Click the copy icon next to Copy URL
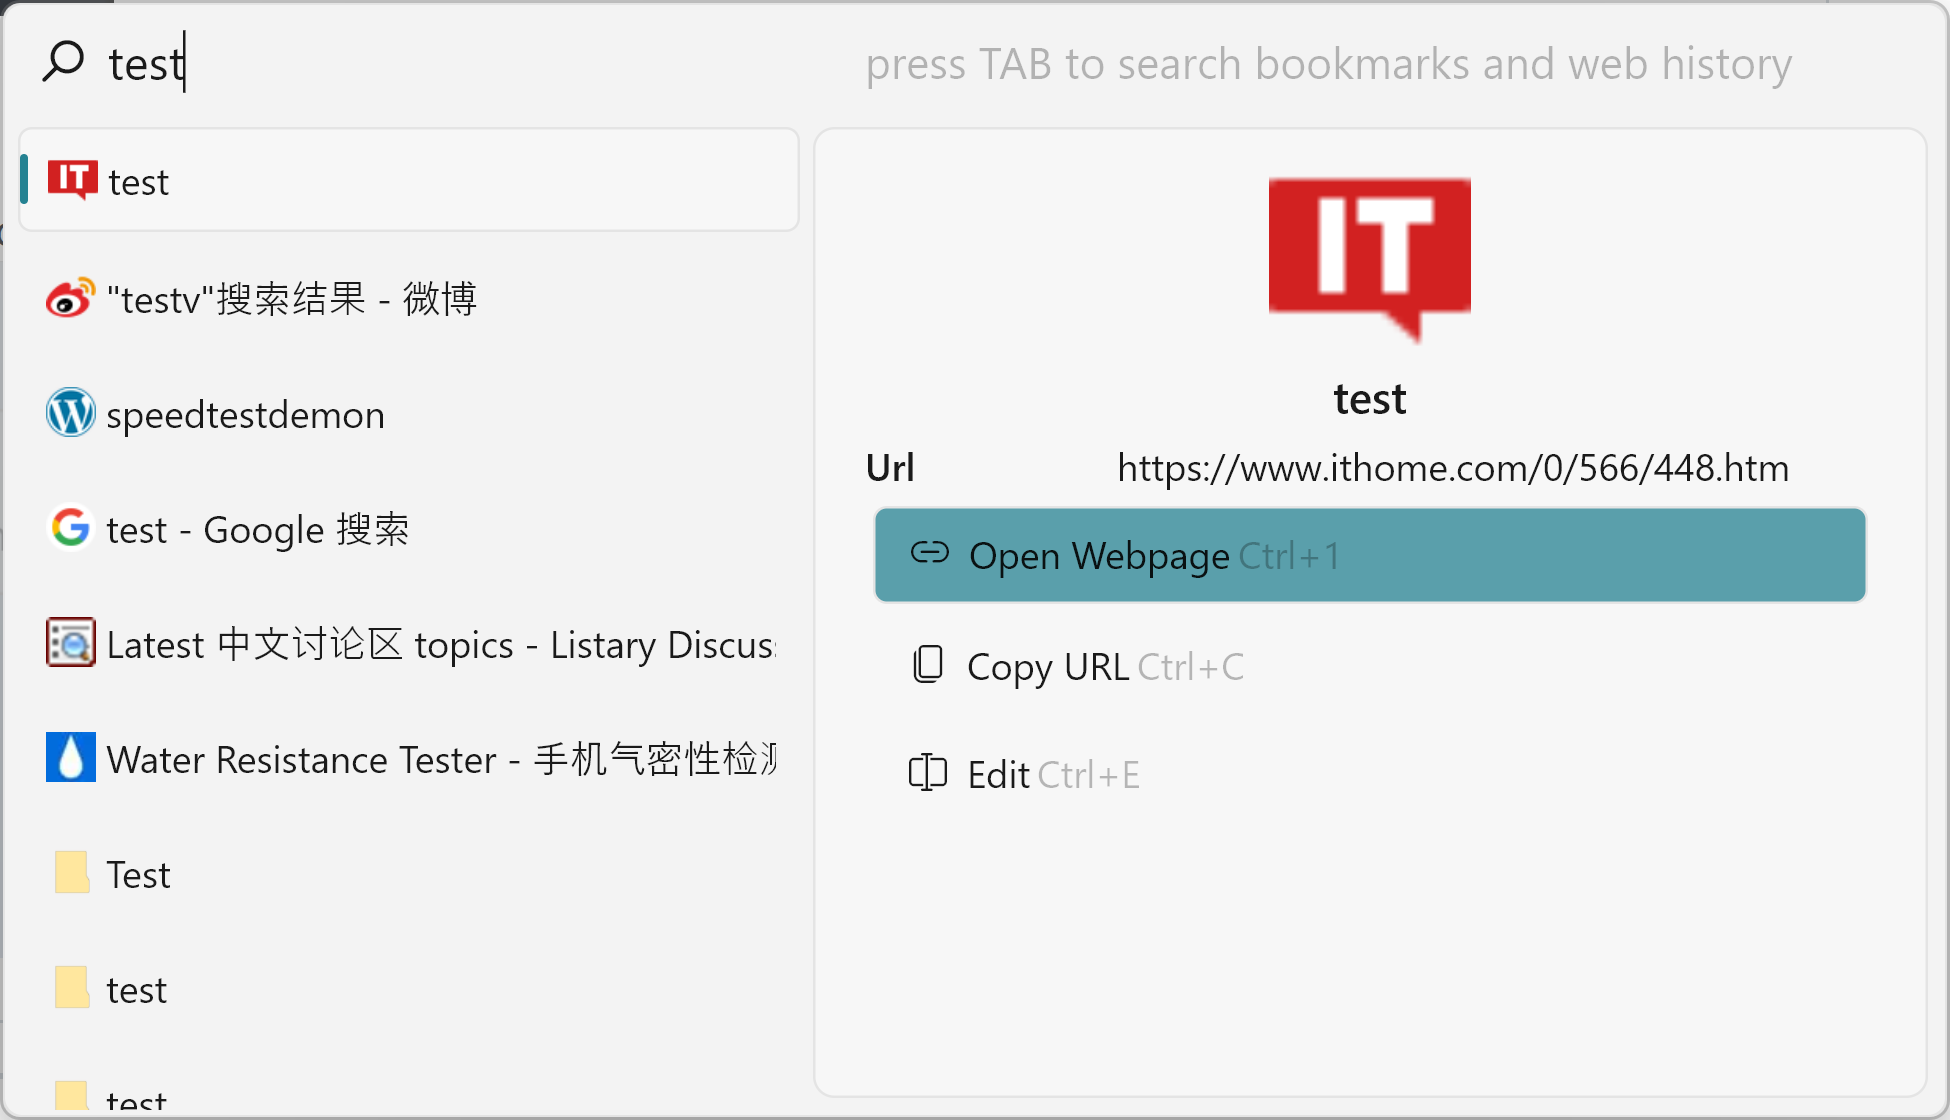 [x=927, y=665]
